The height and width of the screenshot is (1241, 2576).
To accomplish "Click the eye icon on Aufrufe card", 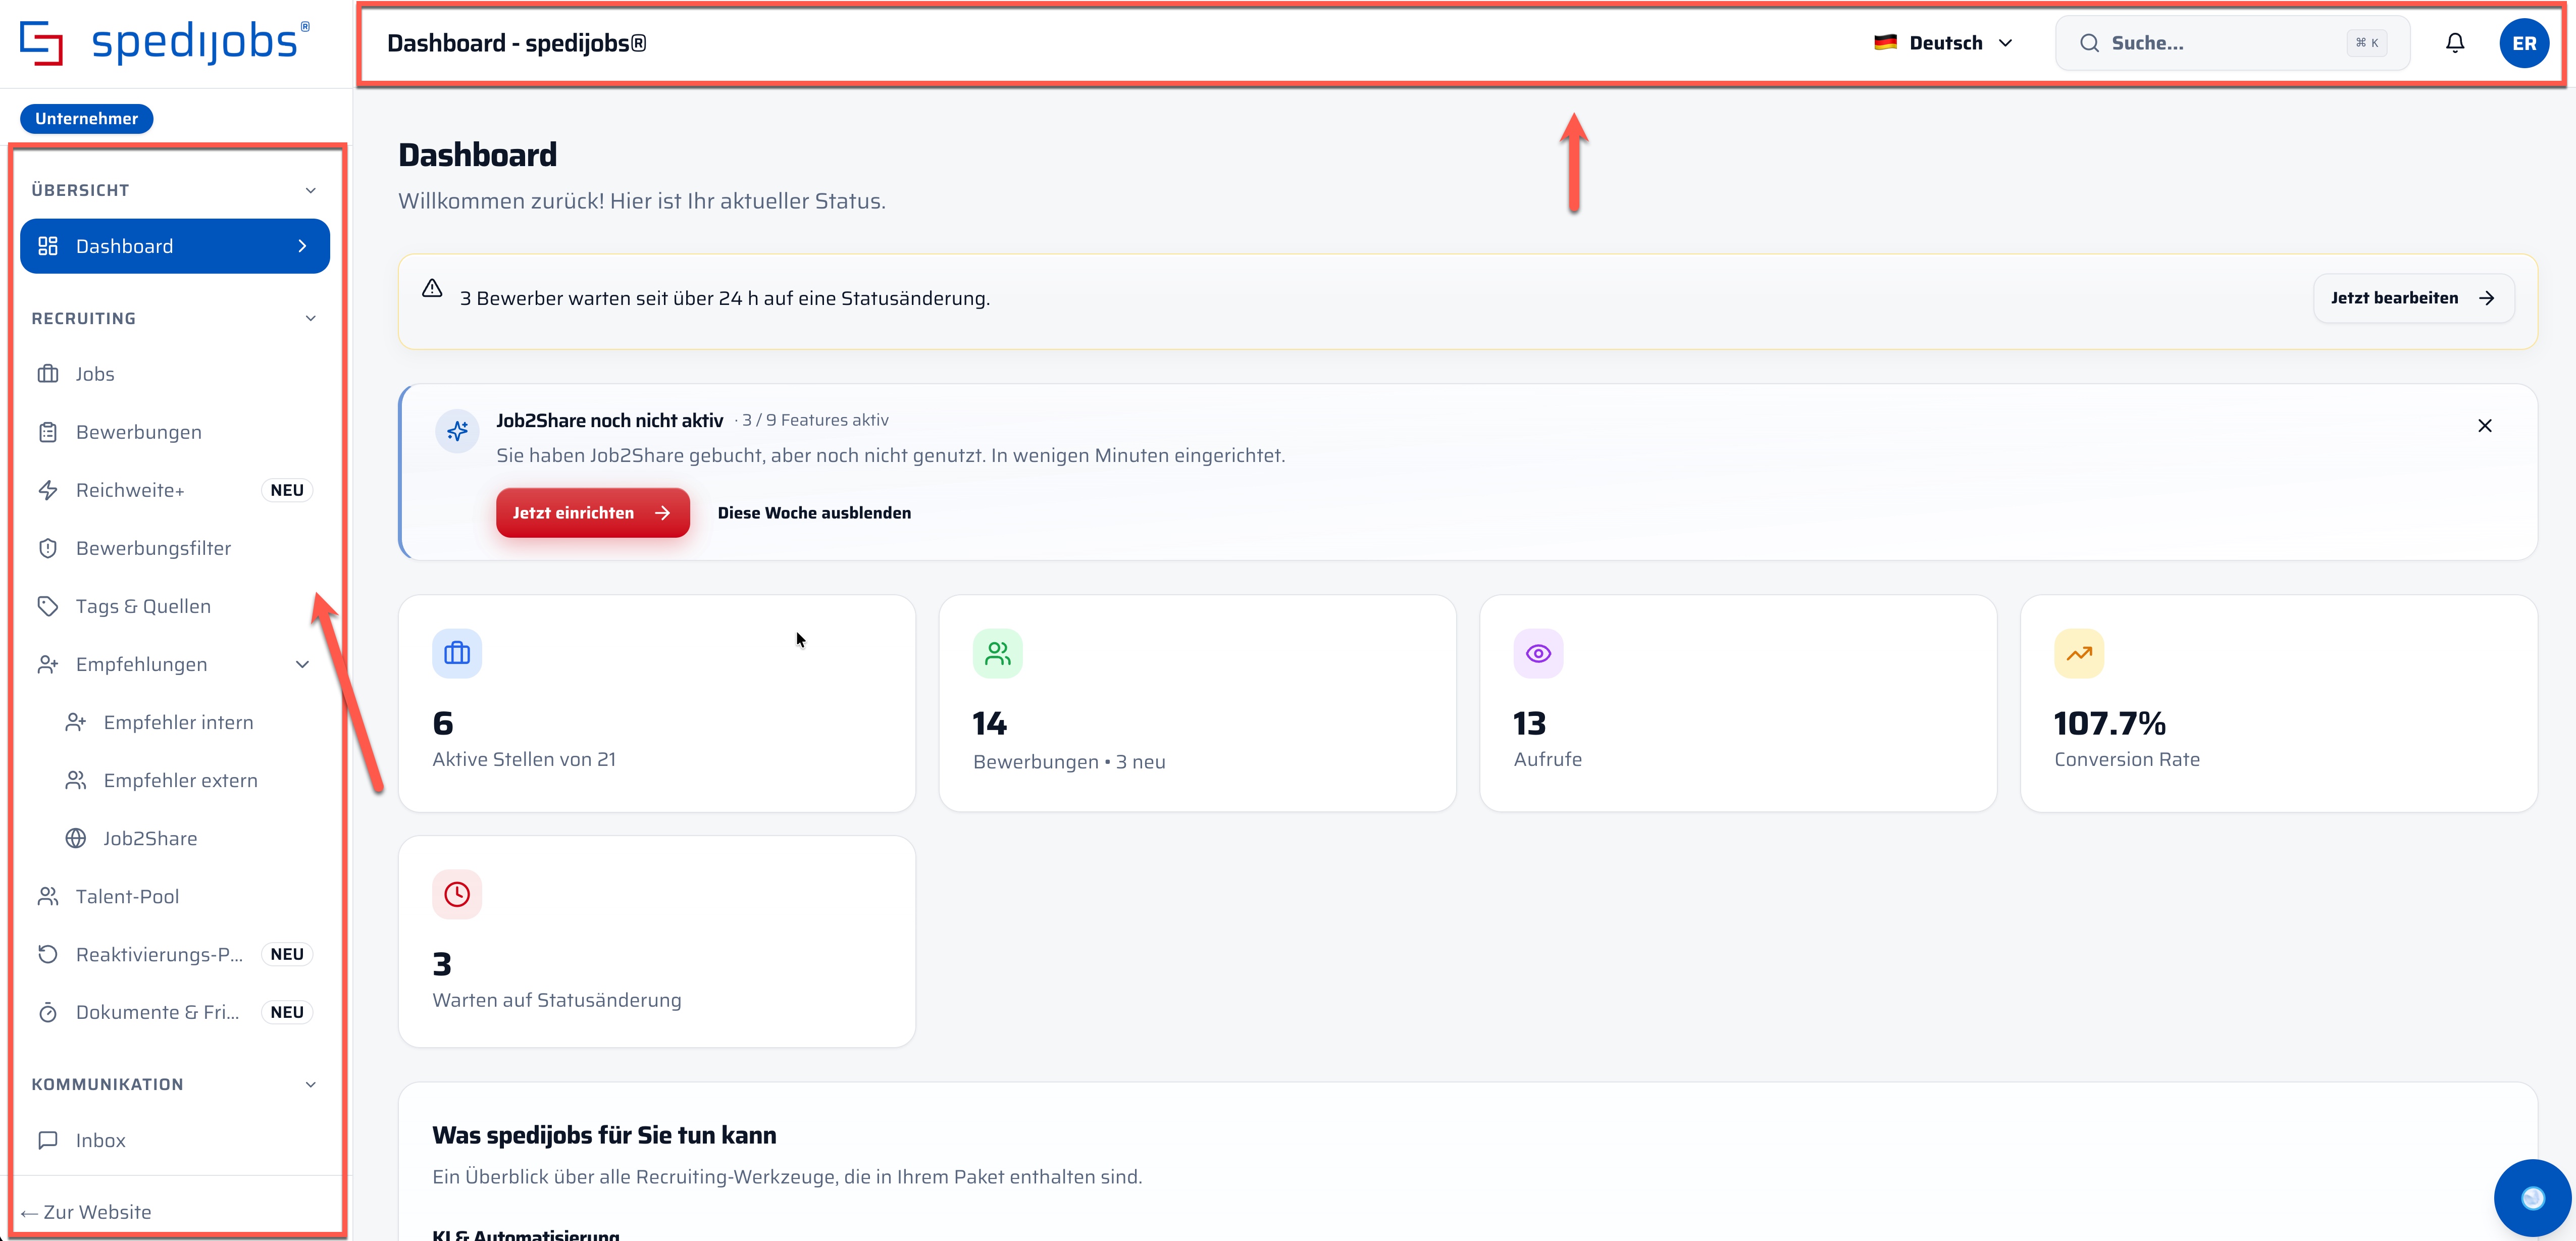I will [1538, 653].
